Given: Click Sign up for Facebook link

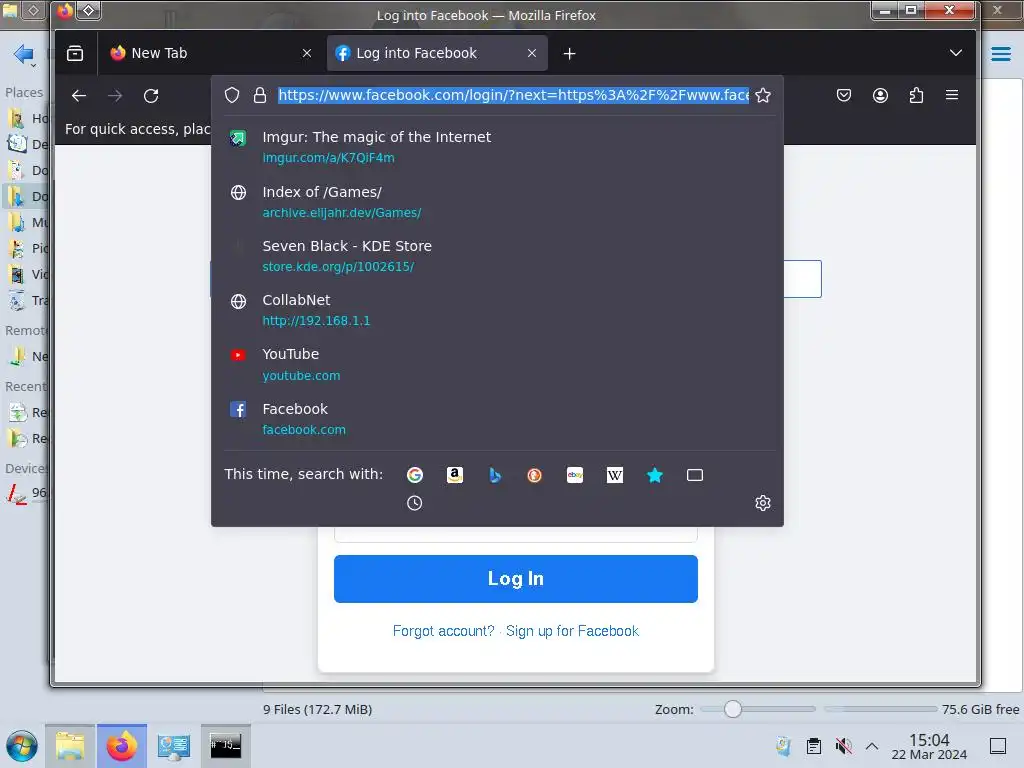Looking at the screenshot, I should pos(572,631).
